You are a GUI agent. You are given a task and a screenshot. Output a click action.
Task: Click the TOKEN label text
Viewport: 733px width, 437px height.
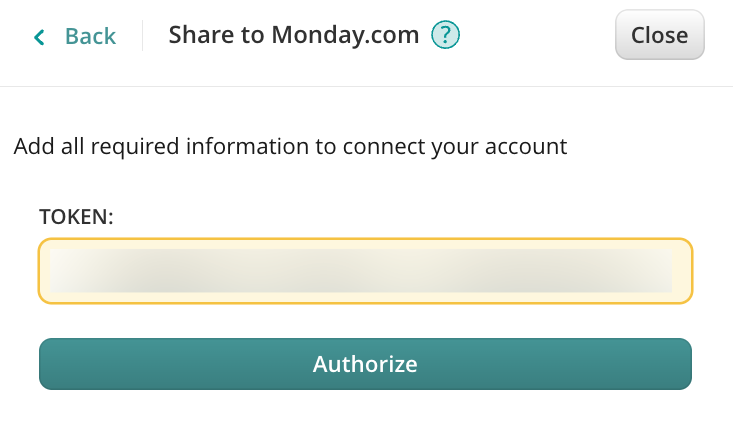(x=76, y=216)
